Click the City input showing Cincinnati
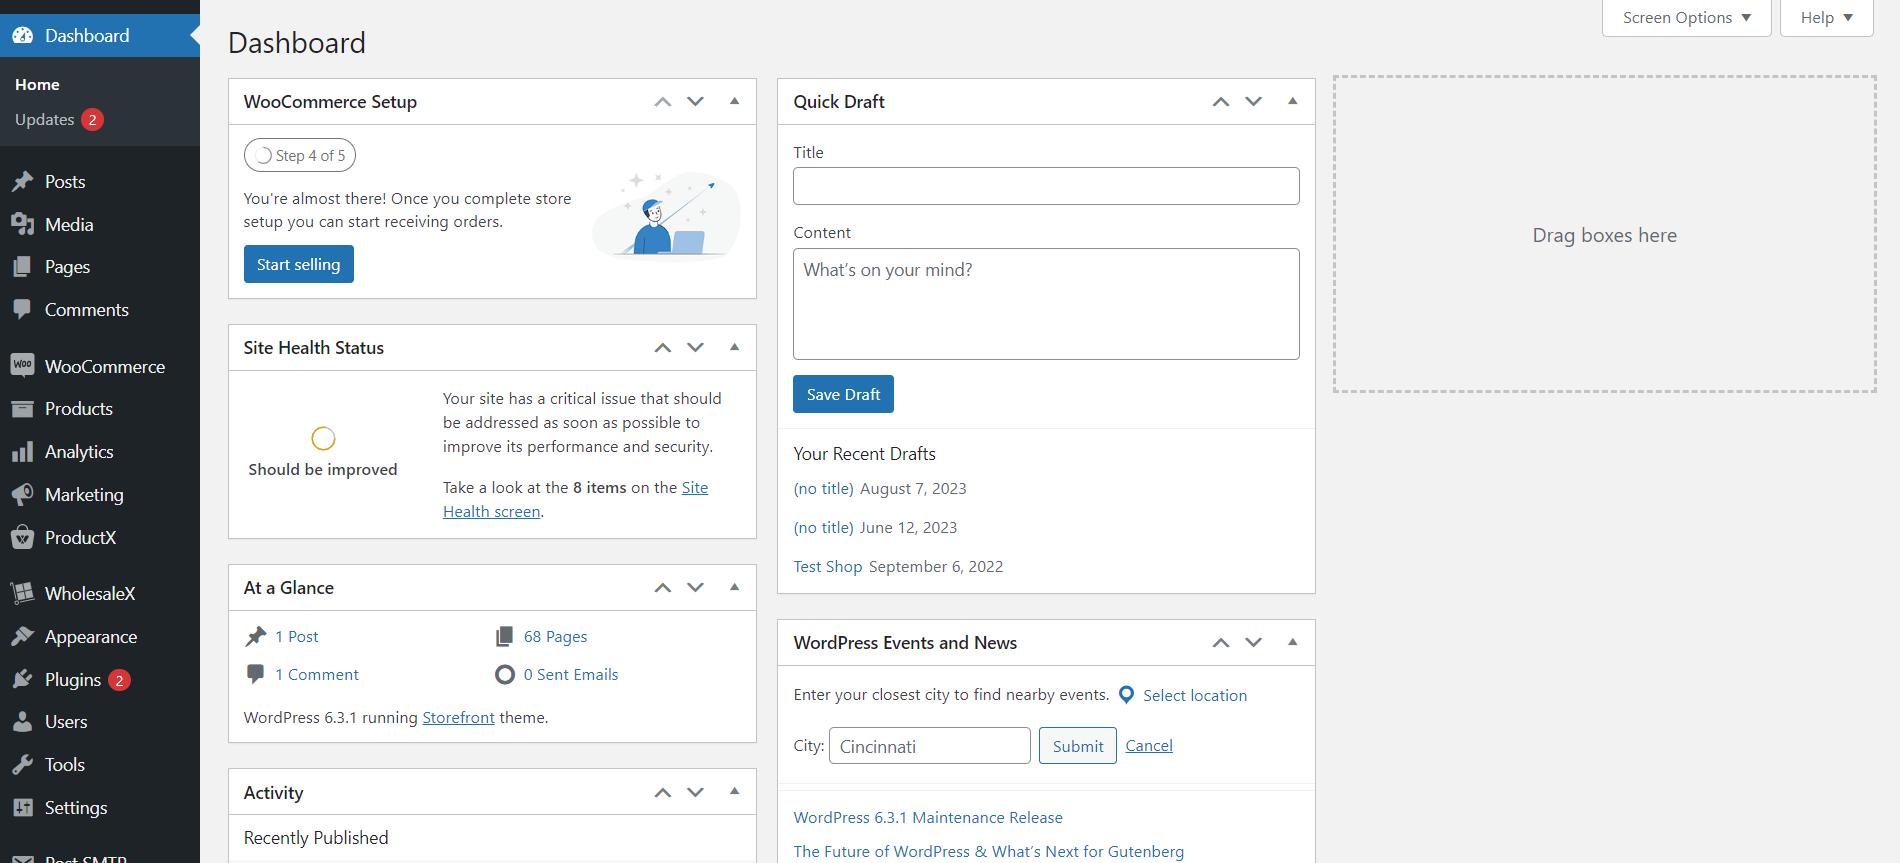 [x=930, y=746]
